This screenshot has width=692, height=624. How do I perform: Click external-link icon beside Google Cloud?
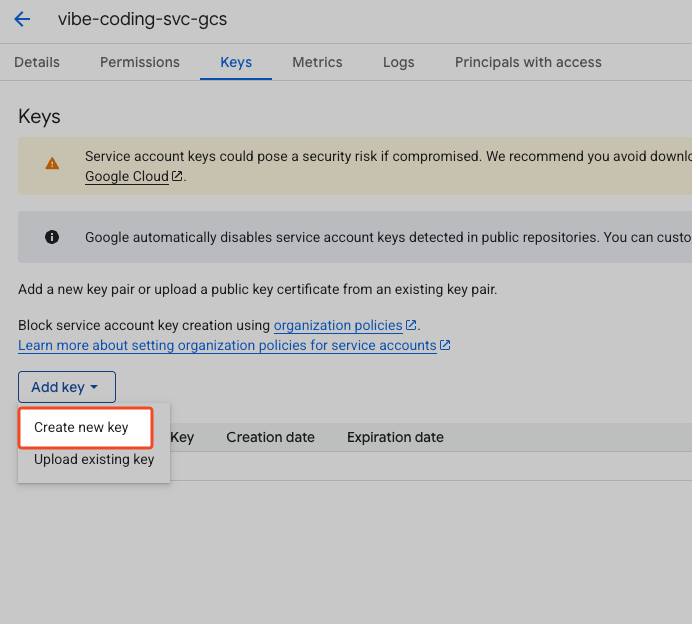coord(177,176)
